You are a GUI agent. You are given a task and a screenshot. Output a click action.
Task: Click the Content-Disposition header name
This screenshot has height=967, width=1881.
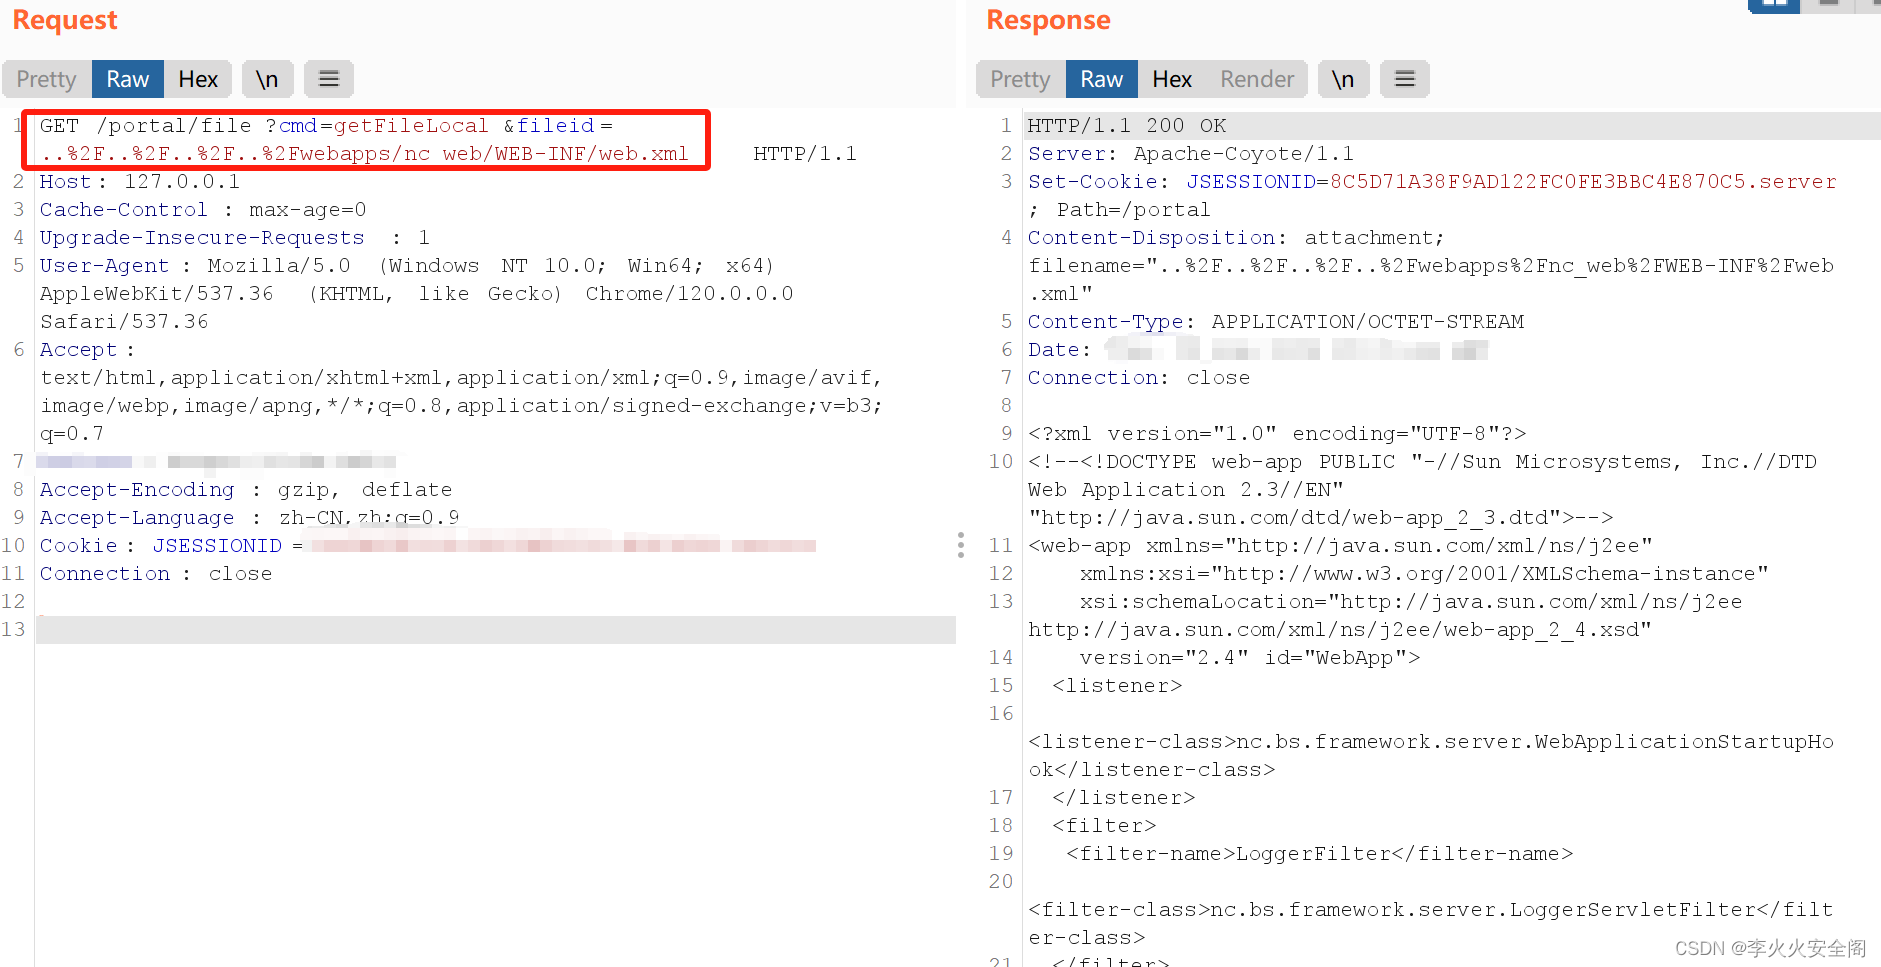tap(1152, 238)
